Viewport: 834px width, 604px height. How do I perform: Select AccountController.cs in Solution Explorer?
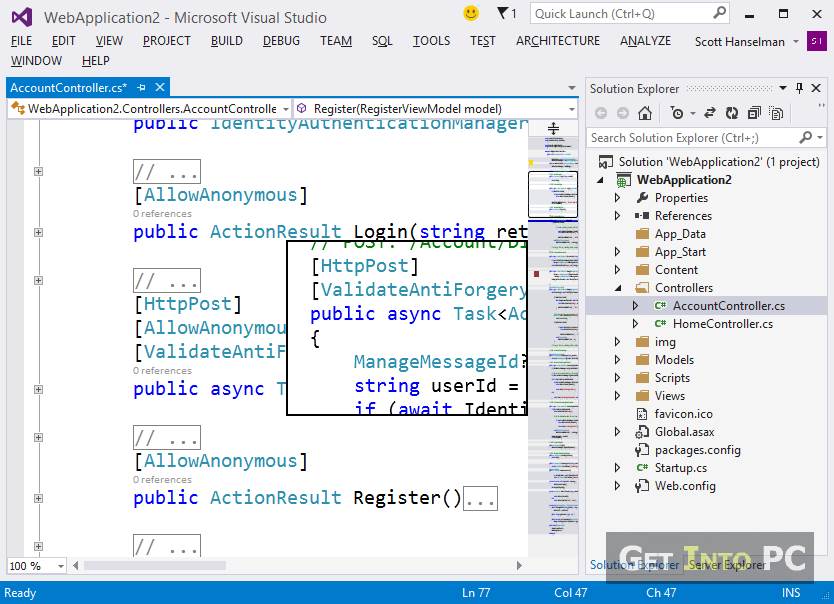click(729, 306)
